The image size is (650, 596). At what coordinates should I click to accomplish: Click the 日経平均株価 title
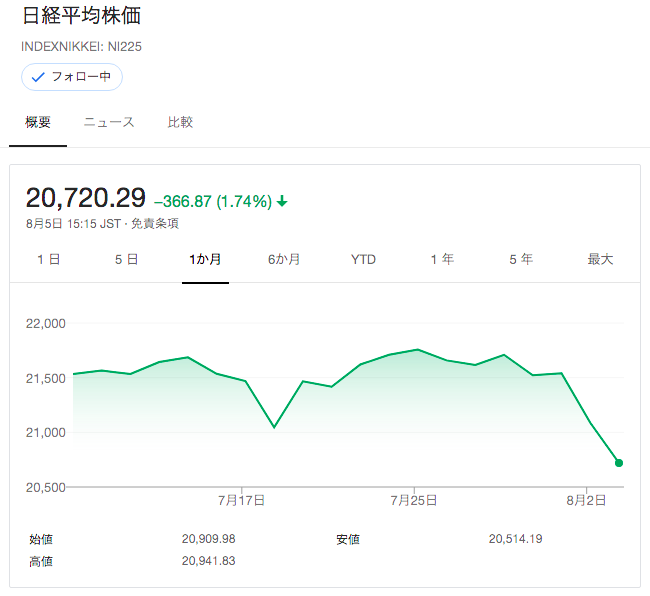[x=82, y=16]
